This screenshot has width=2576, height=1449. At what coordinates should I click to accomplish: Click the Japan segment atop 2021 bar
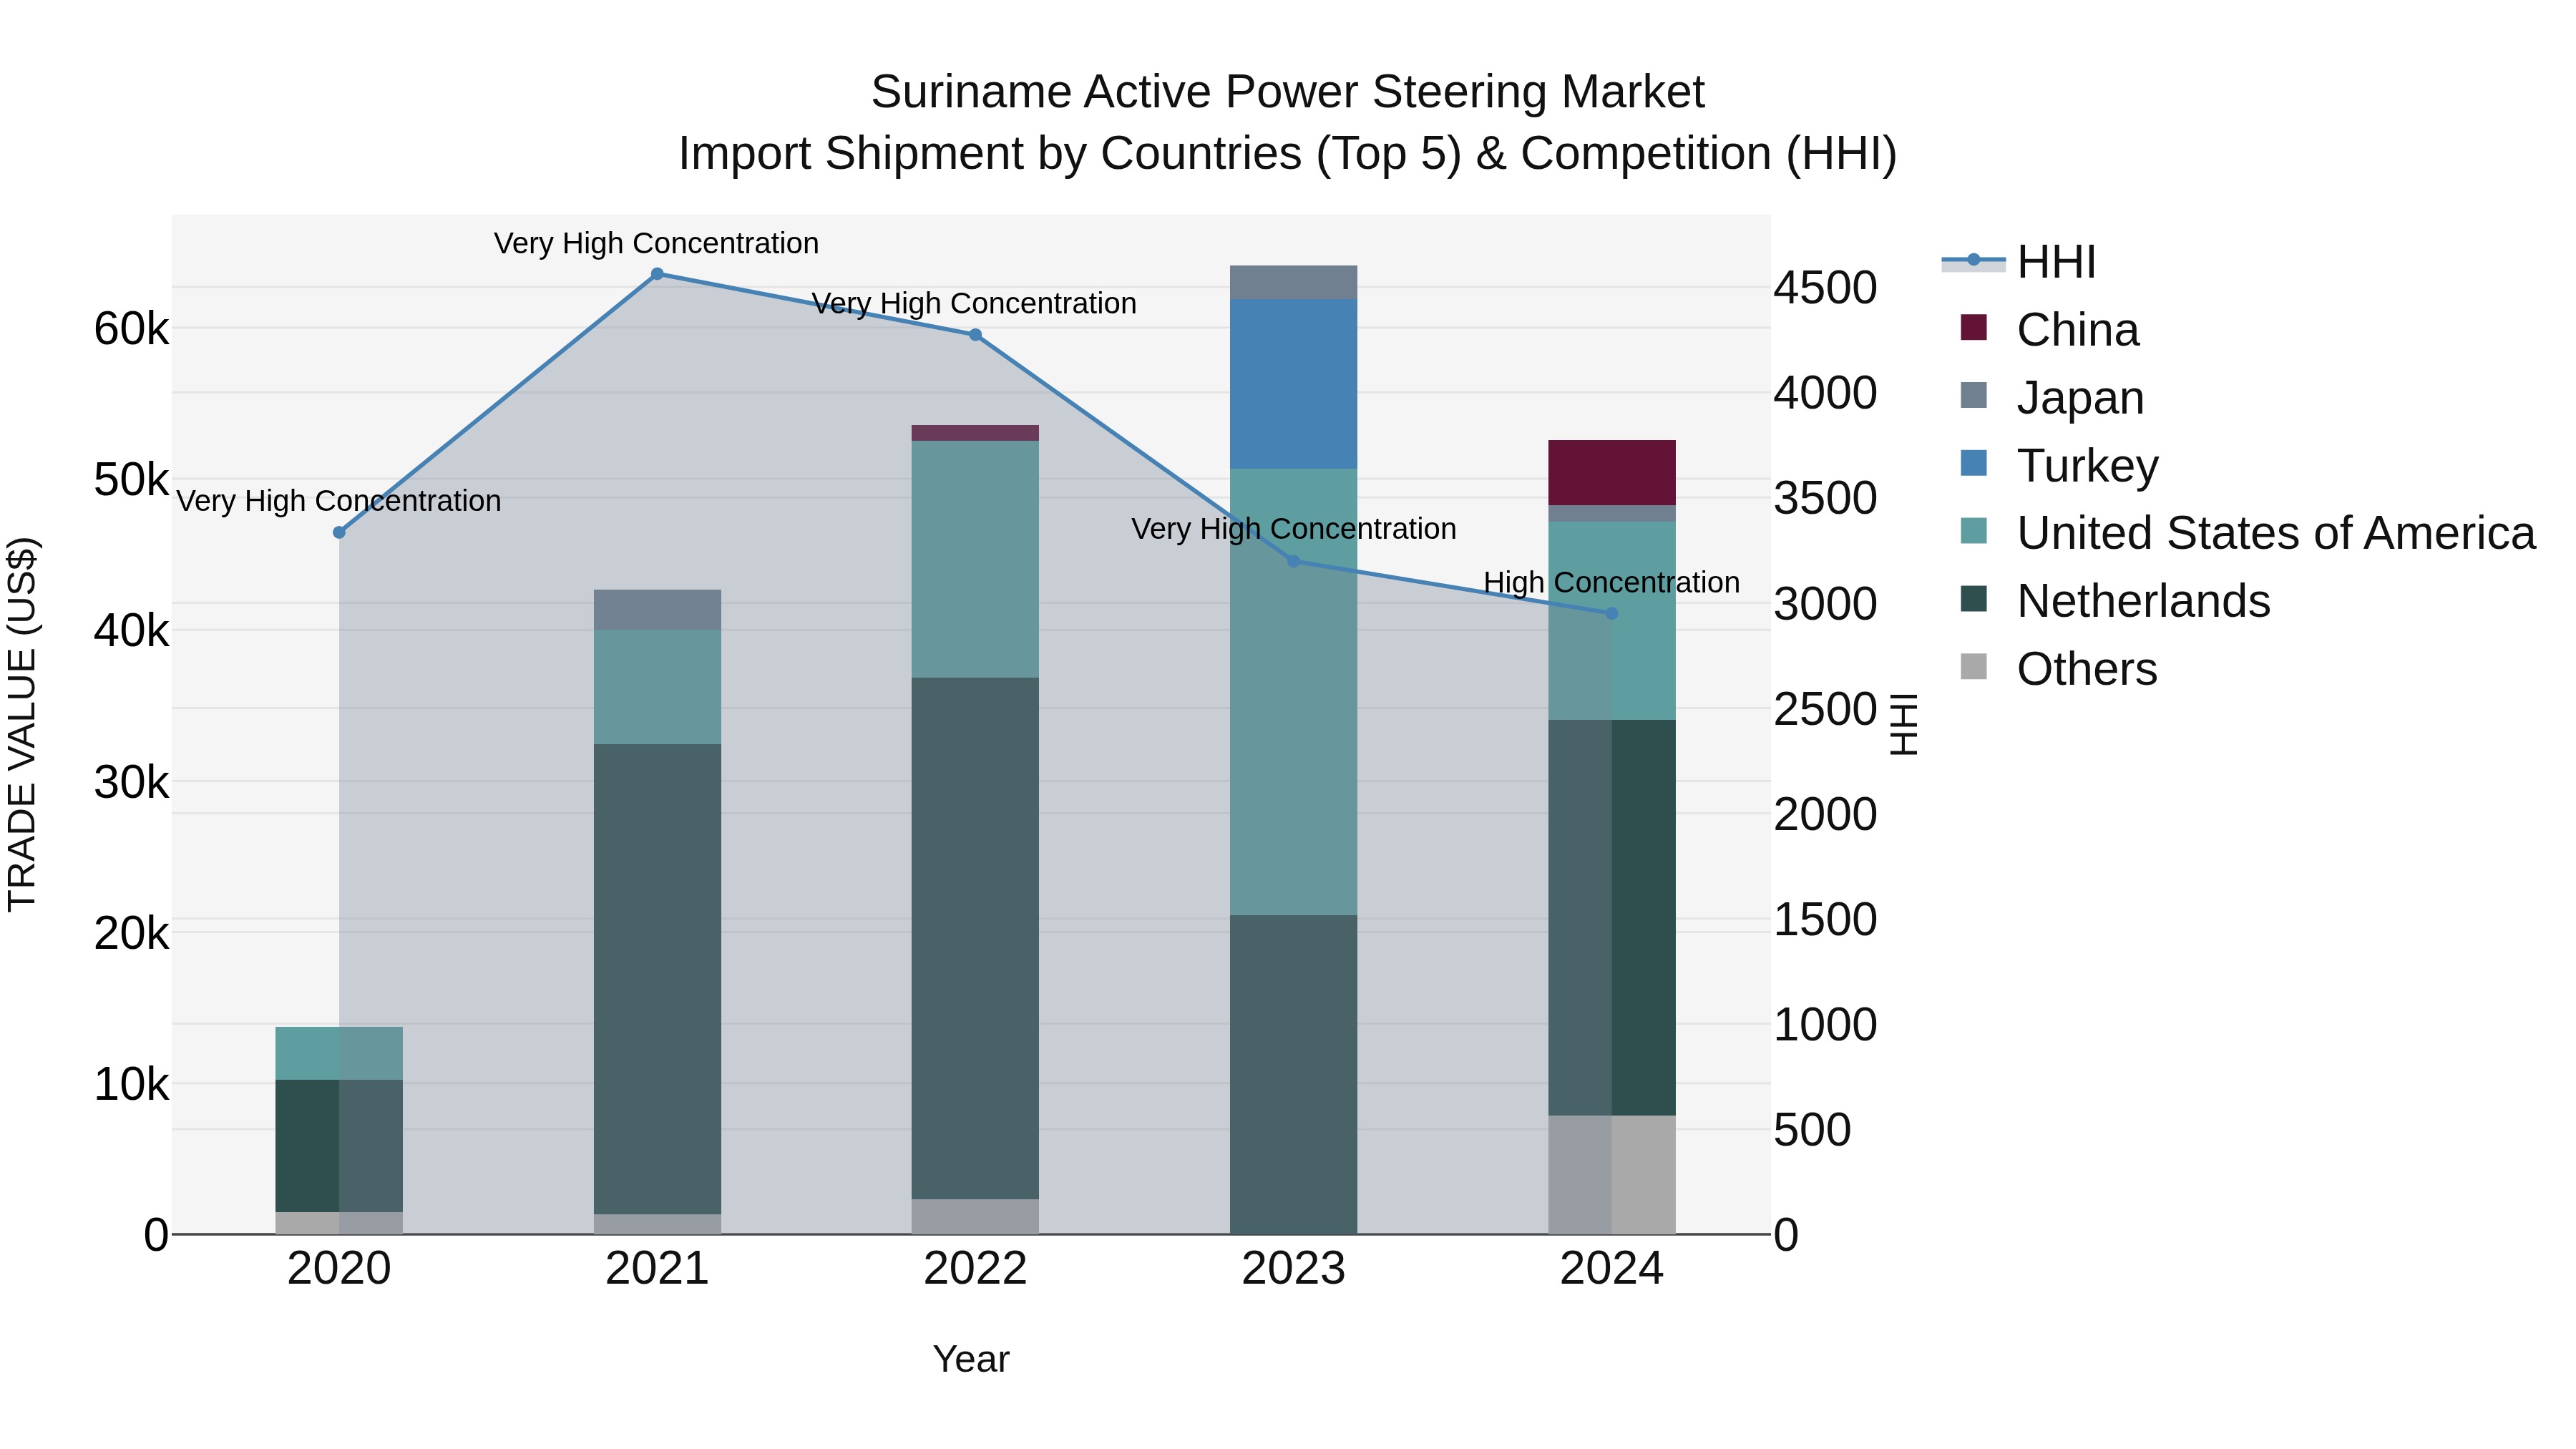[657, 610]
